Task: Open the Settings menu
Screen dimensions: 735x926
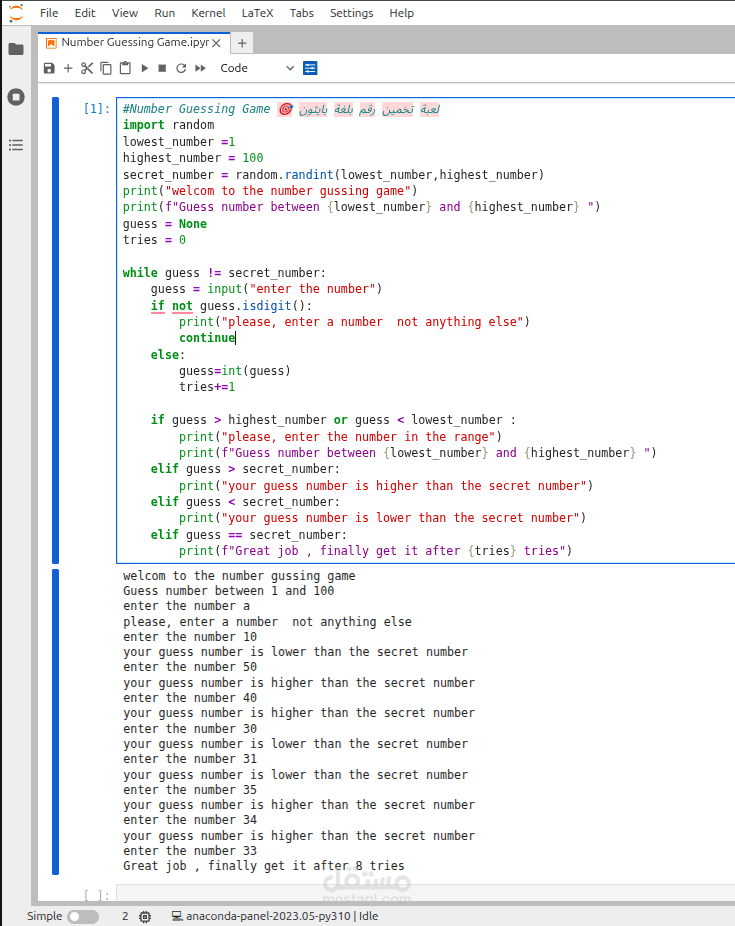Action: [351, 13]
